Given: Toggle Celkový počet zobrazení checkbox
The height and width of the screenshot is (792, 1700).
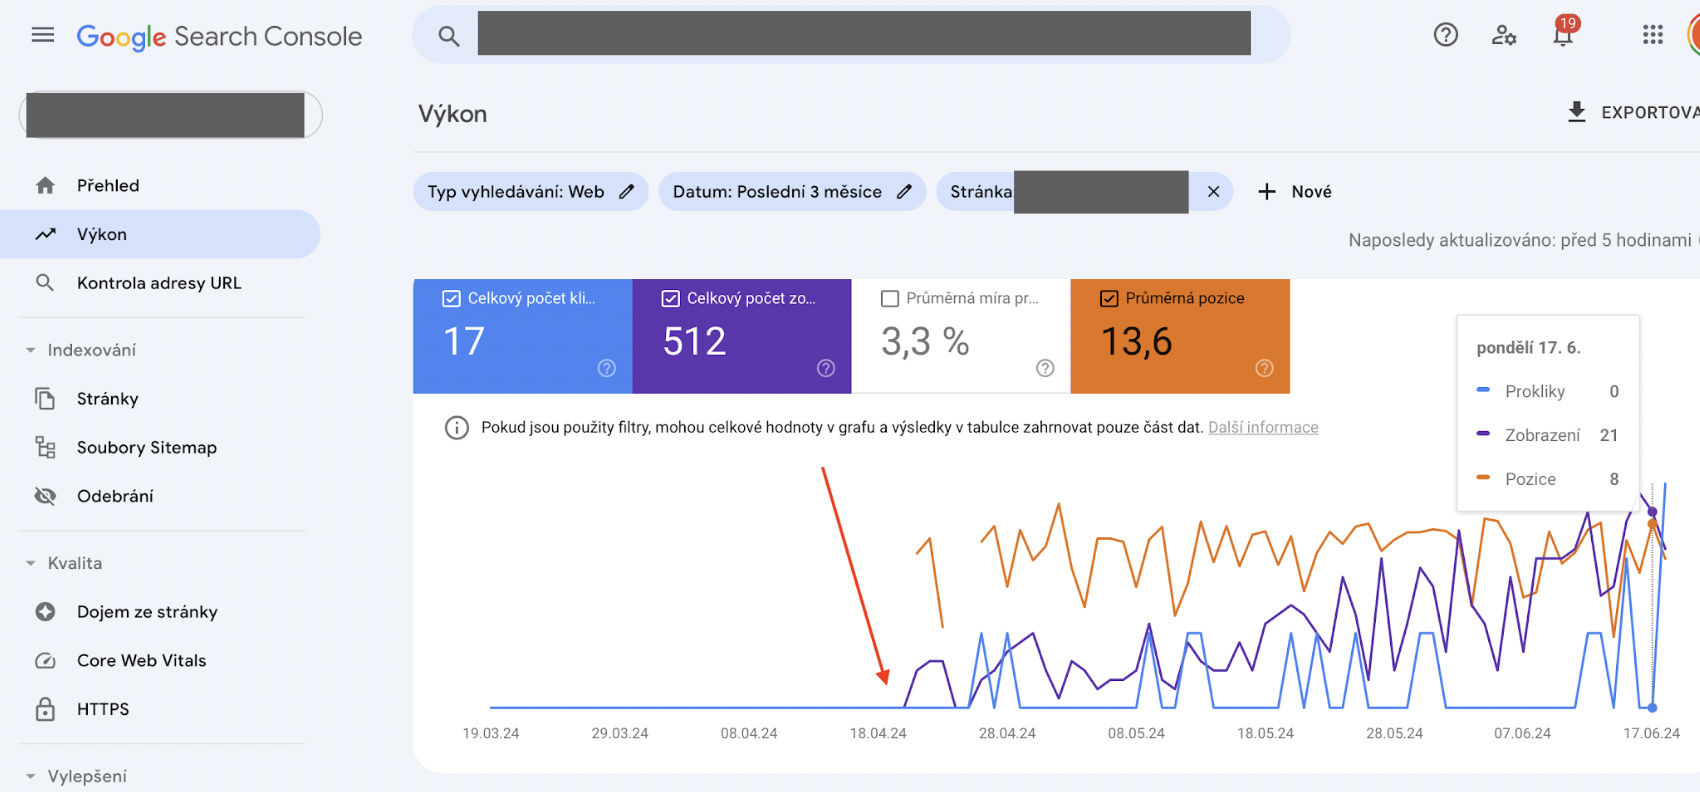Looking at the screenshot, I should [670, 298].
